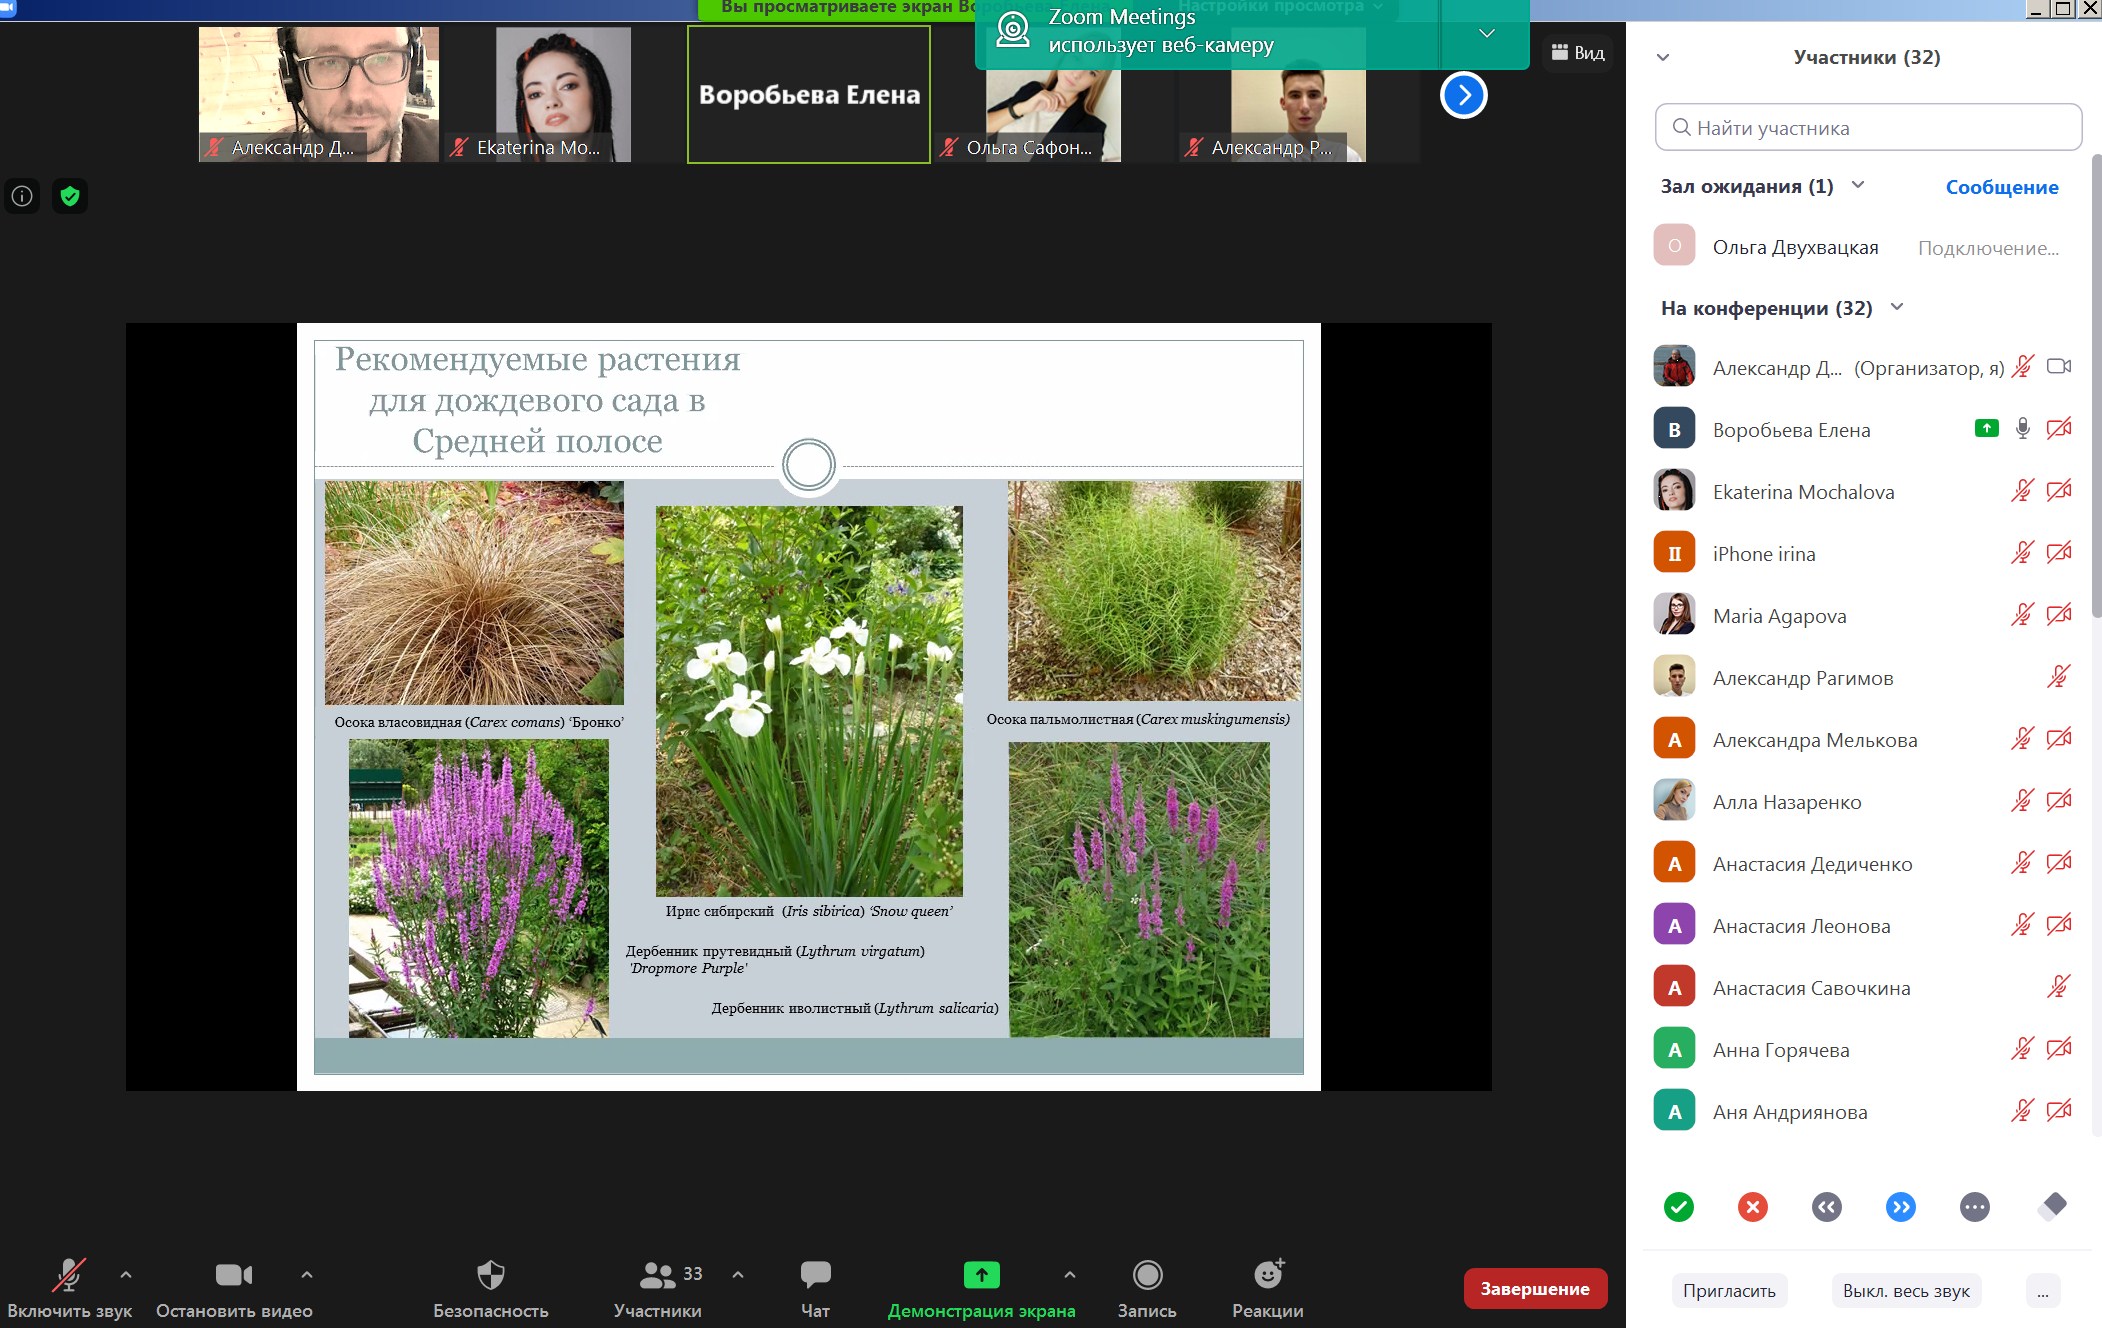
Task: Select Ekaterina Mo video thumbnail
Action: click(563, 95)
